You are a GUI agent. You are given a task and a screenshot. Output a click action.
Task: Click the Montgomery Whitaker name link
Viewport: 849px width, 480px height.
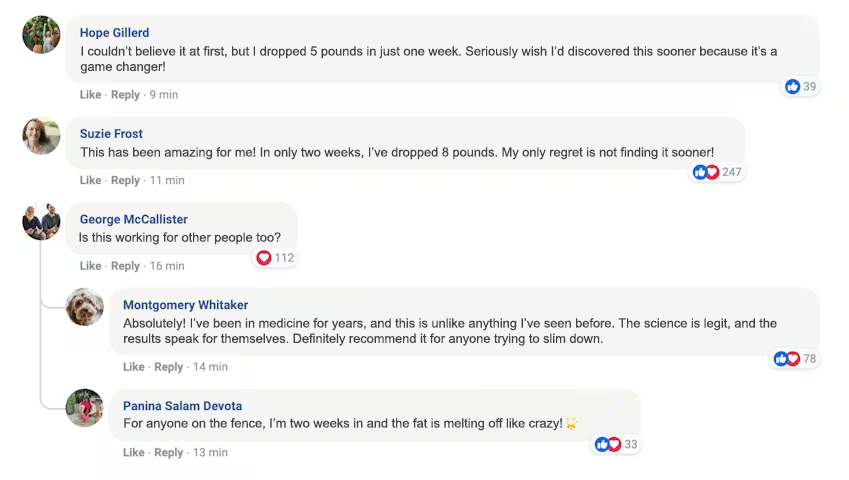coord(185,305)
